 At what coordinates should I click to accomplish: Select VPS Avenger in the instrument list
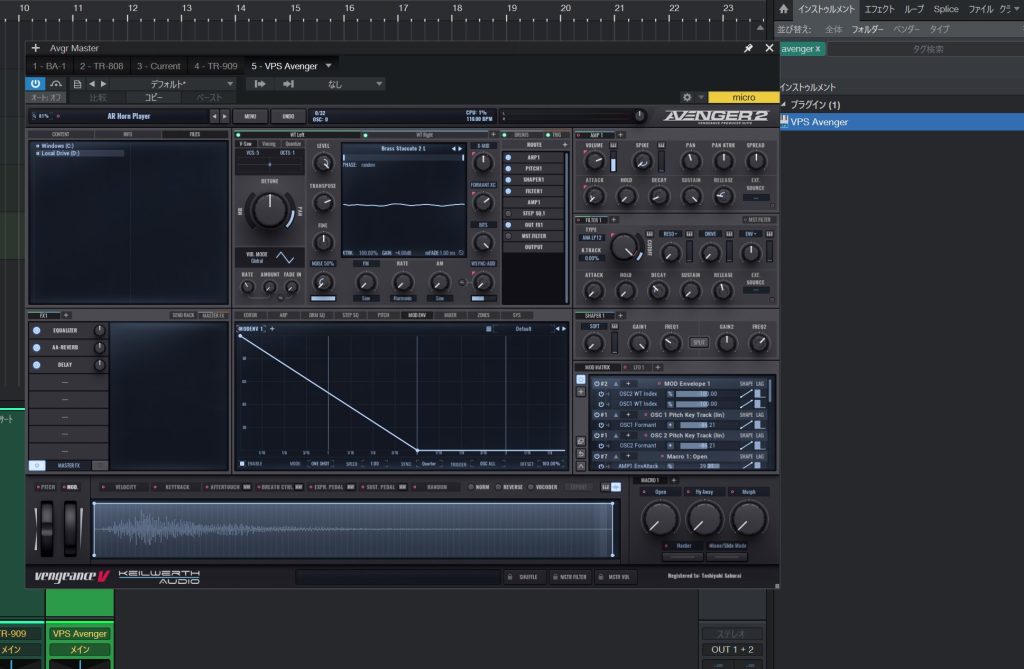(x=820, y=122)
